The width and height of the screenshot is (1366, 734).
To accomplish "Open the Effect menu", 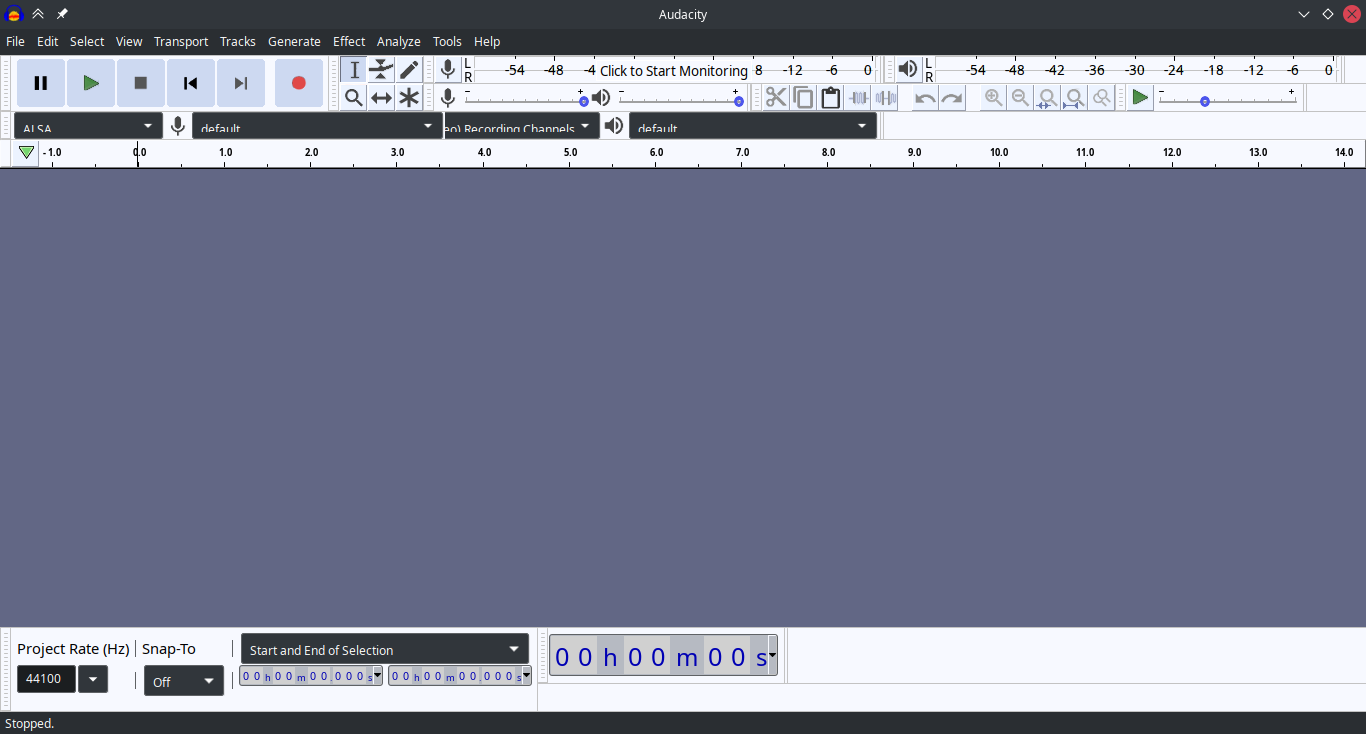I will (349, 41).
